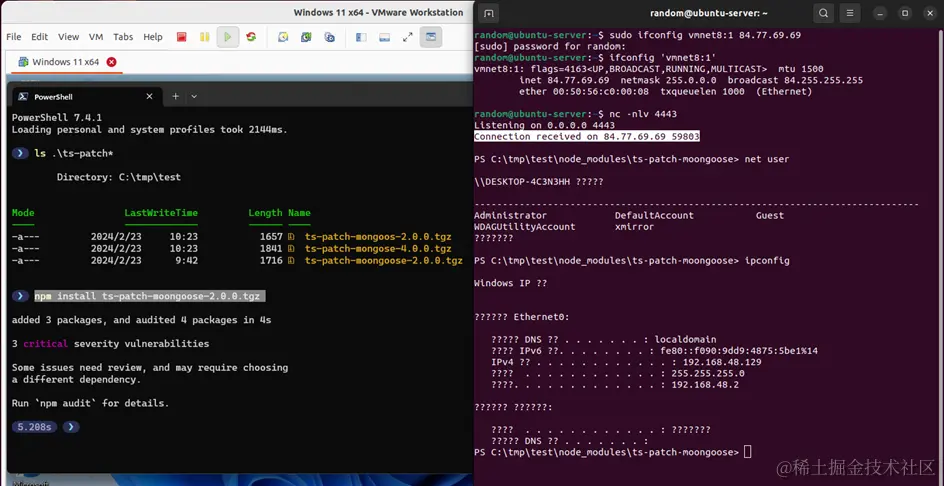Open the Help menu in VMware
Viewport: 944px width, 486px height.
pyautogui.click(x=153, y=37)
